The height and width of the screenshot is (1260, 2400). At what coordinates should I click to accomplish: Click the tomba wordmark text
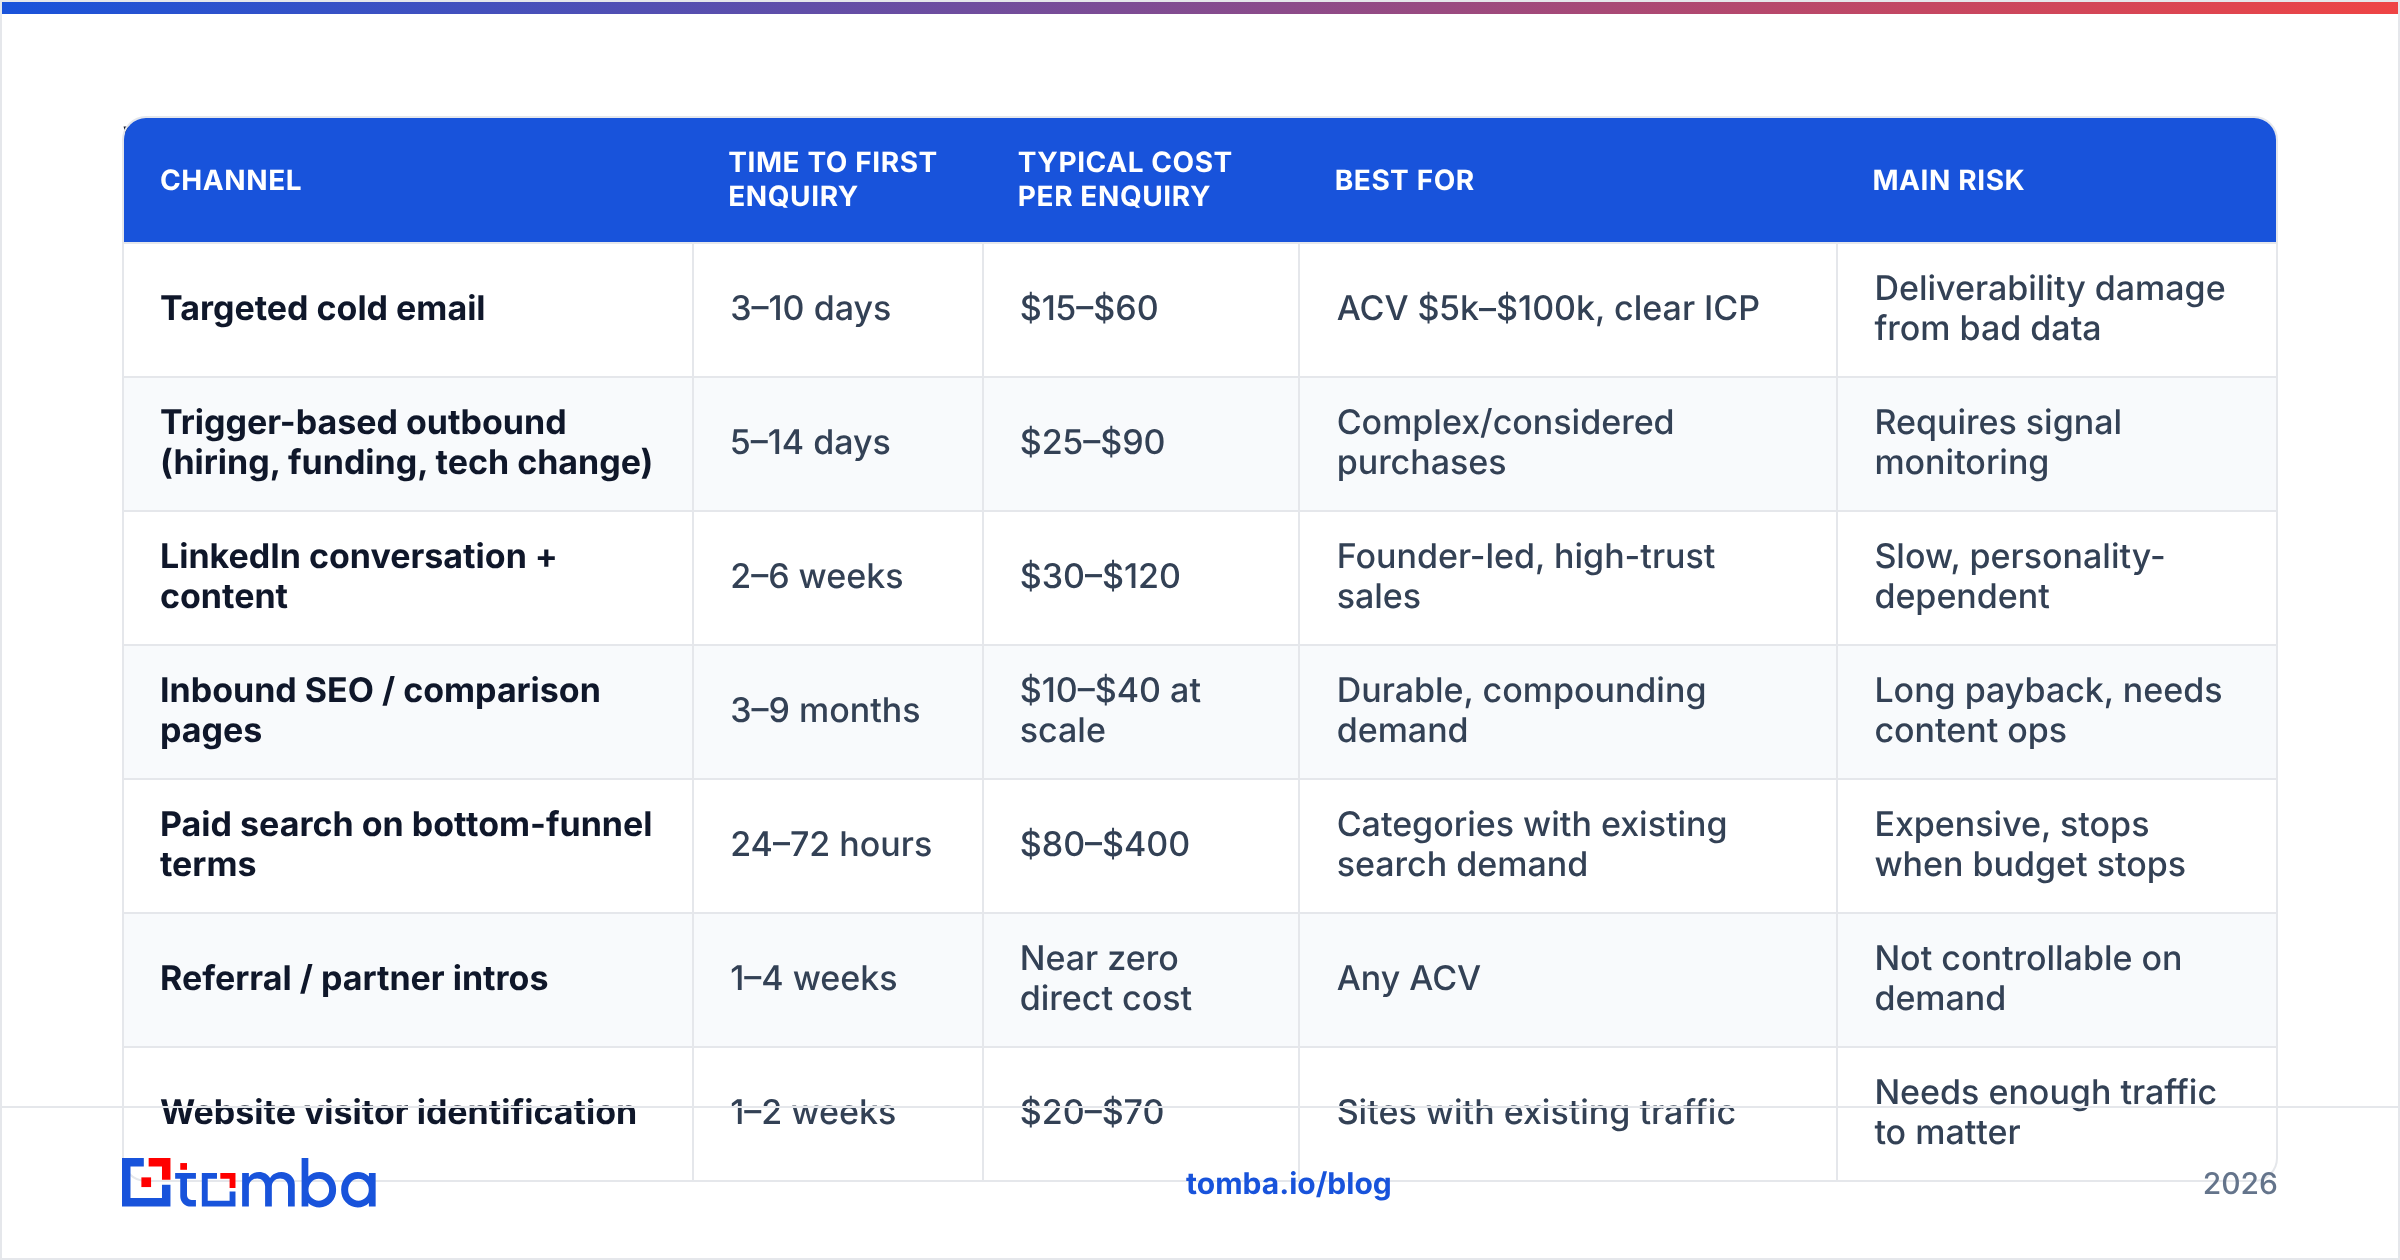tap(276, 1184)
